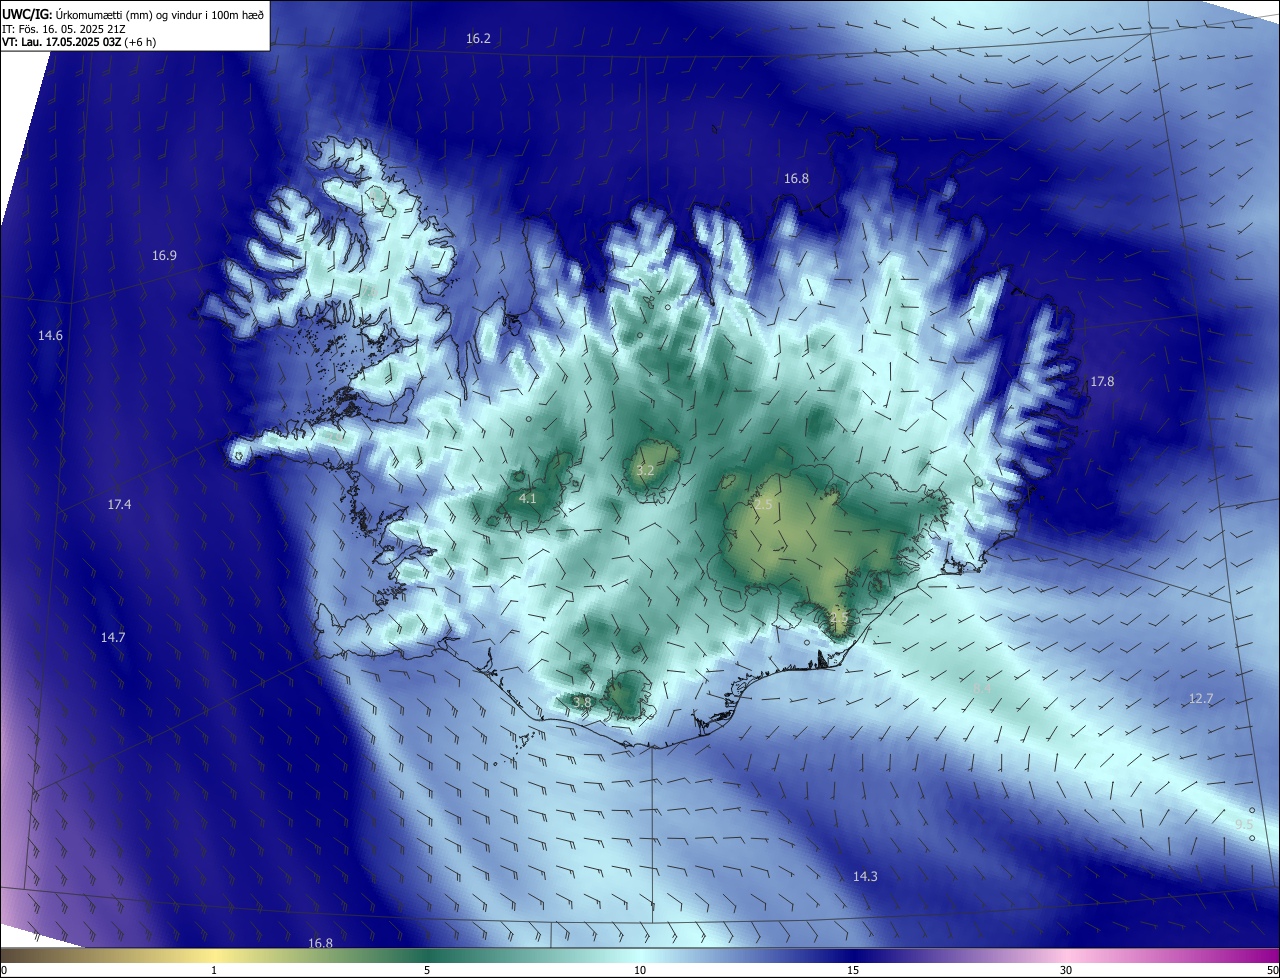1280x978 pixels.
Task: Click the 16.8 value just above the colour bar
Action: coord(320,943)
